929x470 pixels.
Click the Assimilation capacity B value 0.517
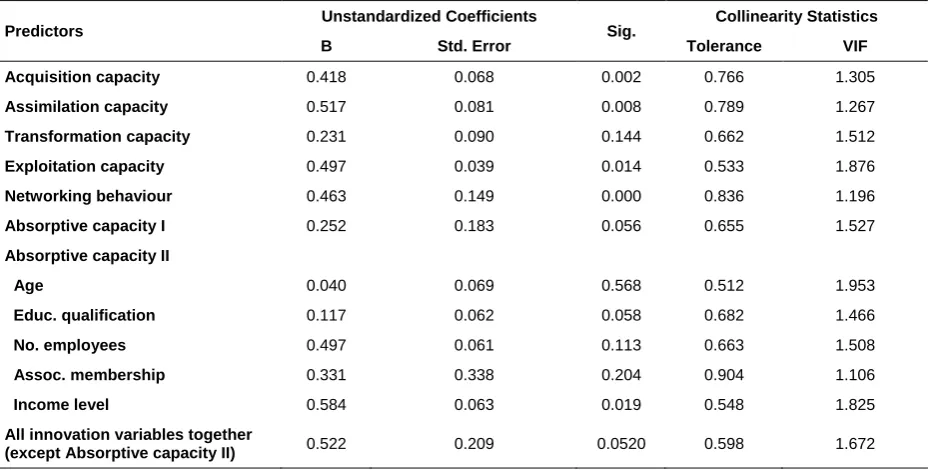pos(326,107)
